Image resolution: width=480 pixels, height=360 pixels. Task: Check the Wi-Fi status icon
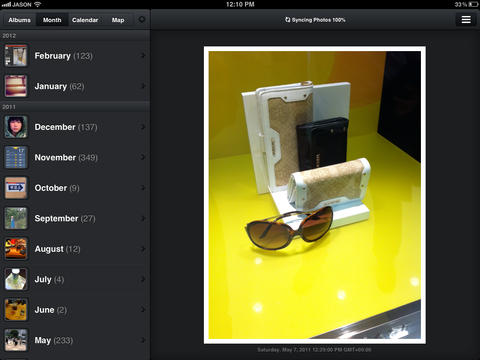(x=38, y=4)
